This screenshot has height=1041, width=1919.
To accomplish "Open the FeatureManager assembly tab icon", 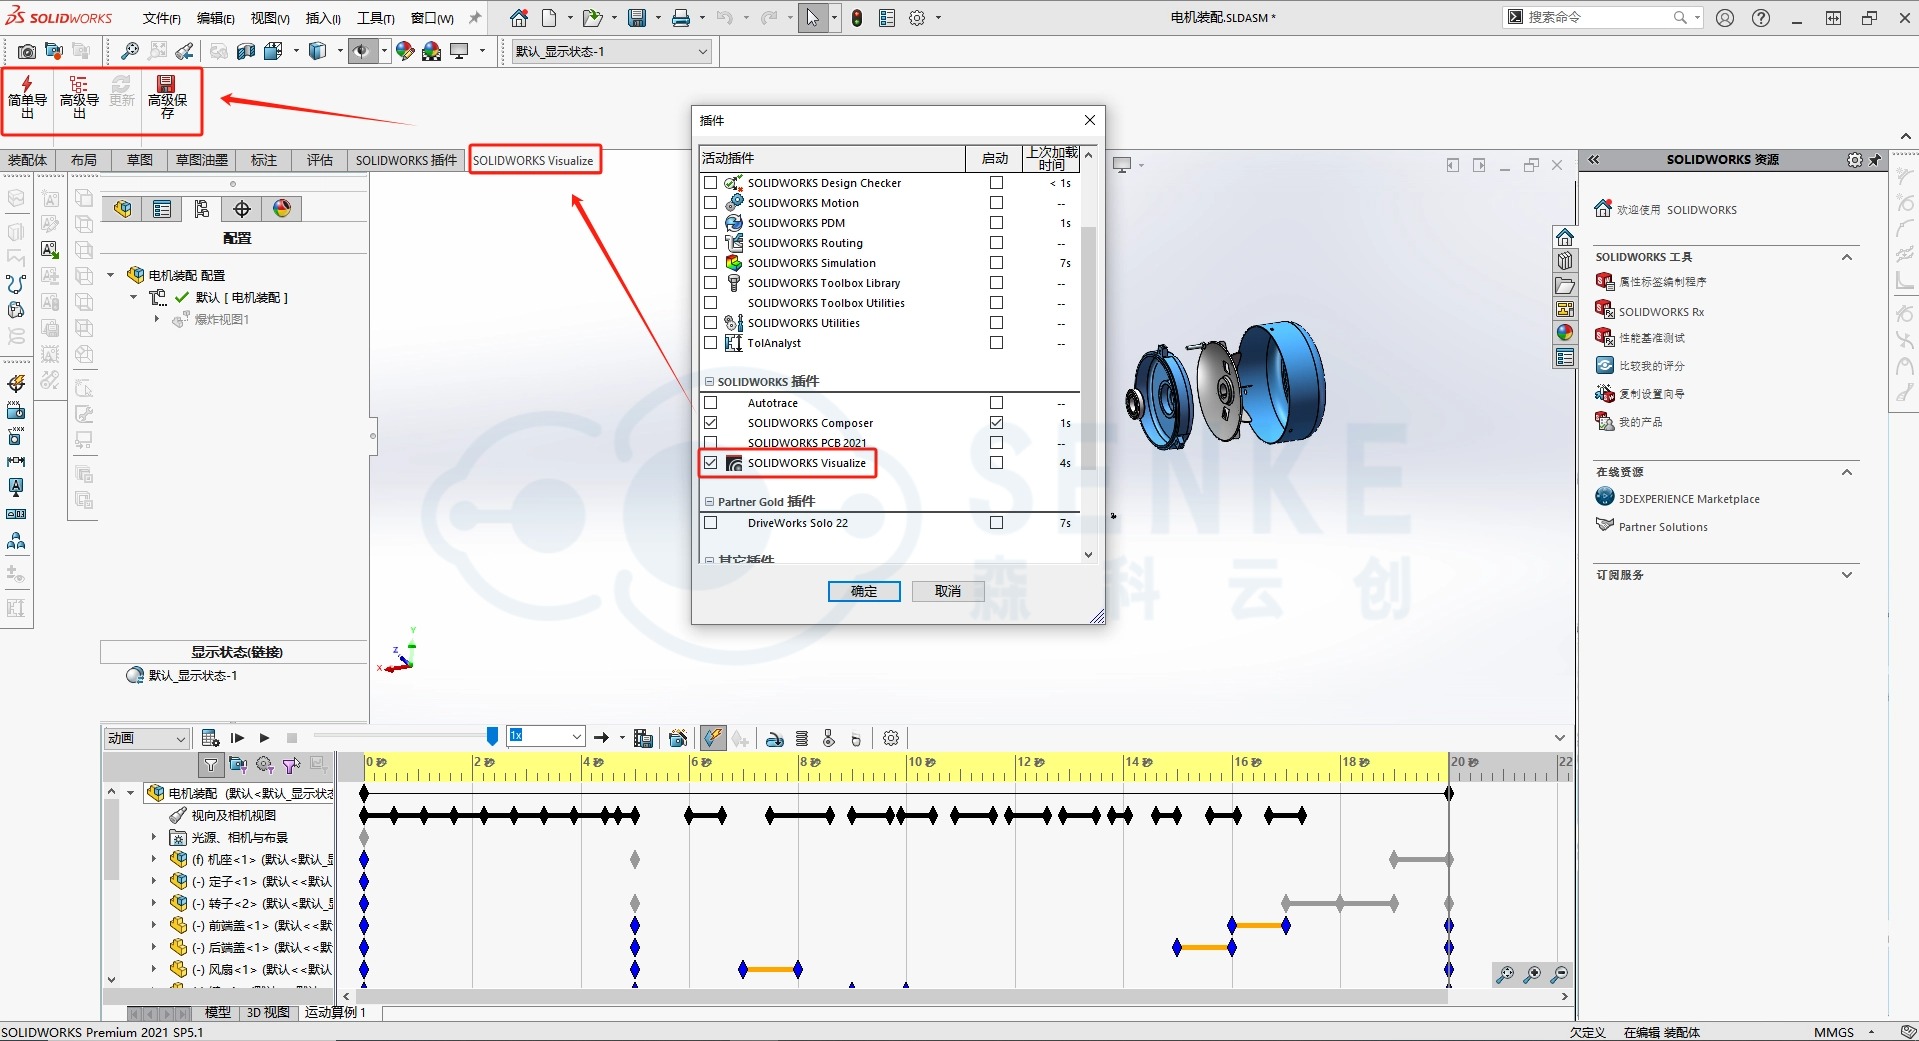I will tap(122, 208).
